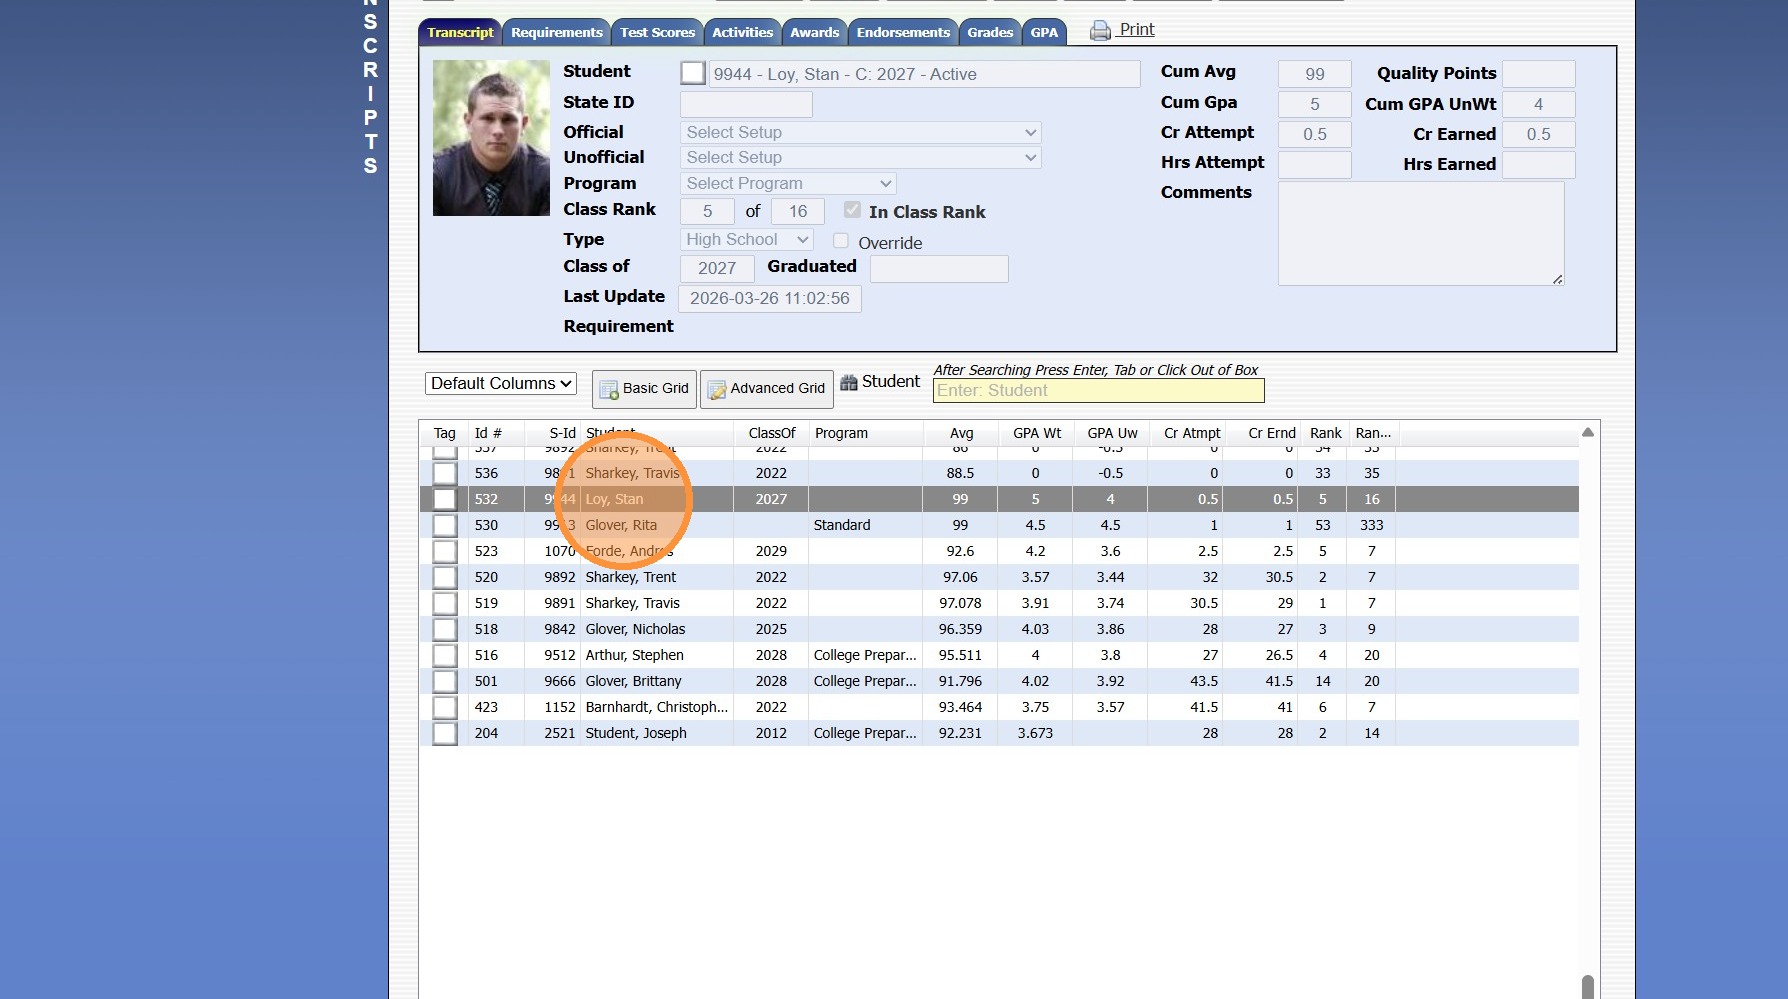Click the State ID field

pyautogui.click(x=746, y=104)
